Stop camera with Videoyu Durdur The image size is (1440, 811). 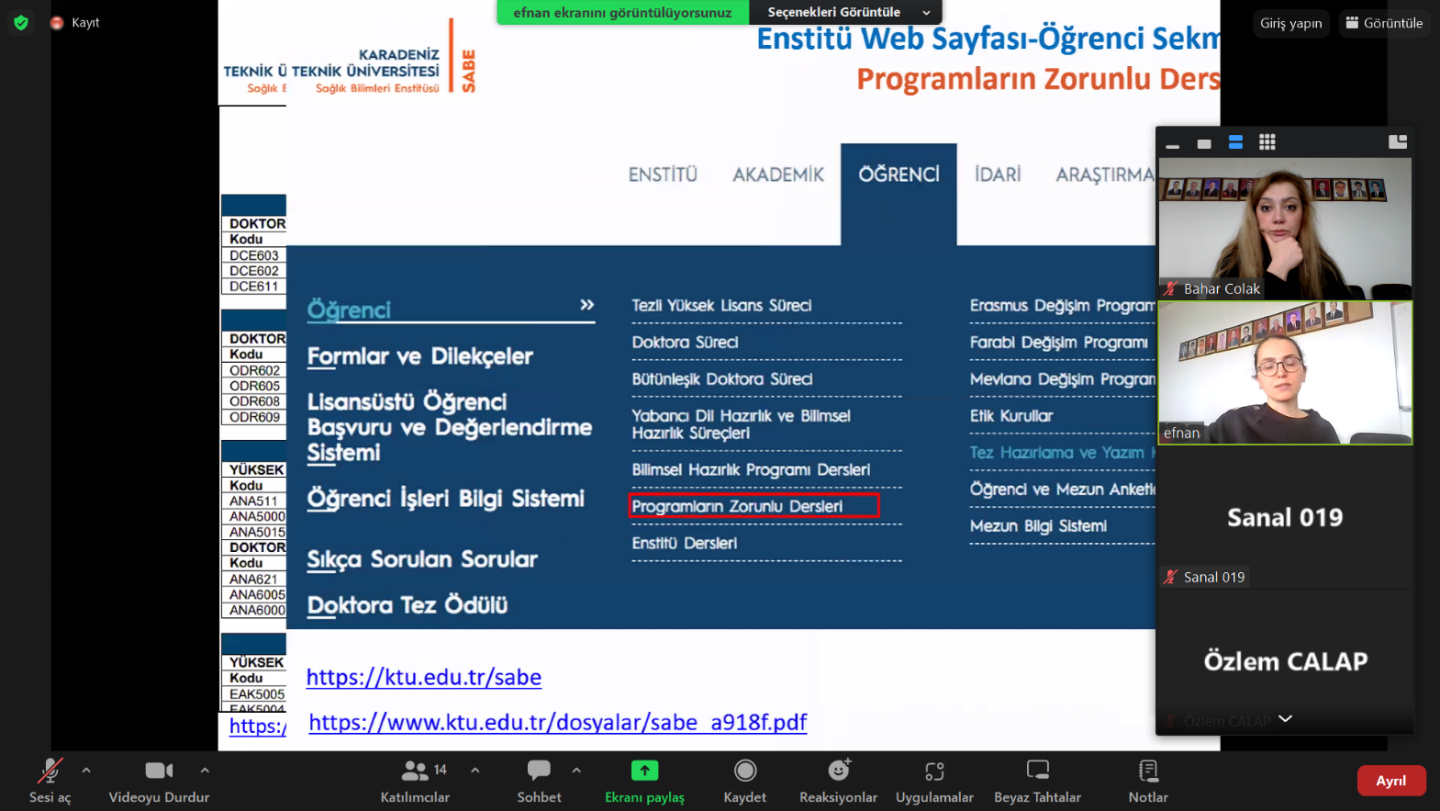point(159,781)
